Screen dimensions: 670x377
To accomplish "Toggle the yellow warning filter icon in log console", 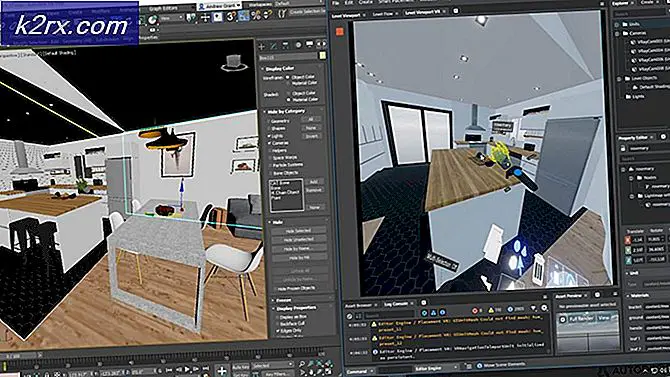I will click(491, 309).
